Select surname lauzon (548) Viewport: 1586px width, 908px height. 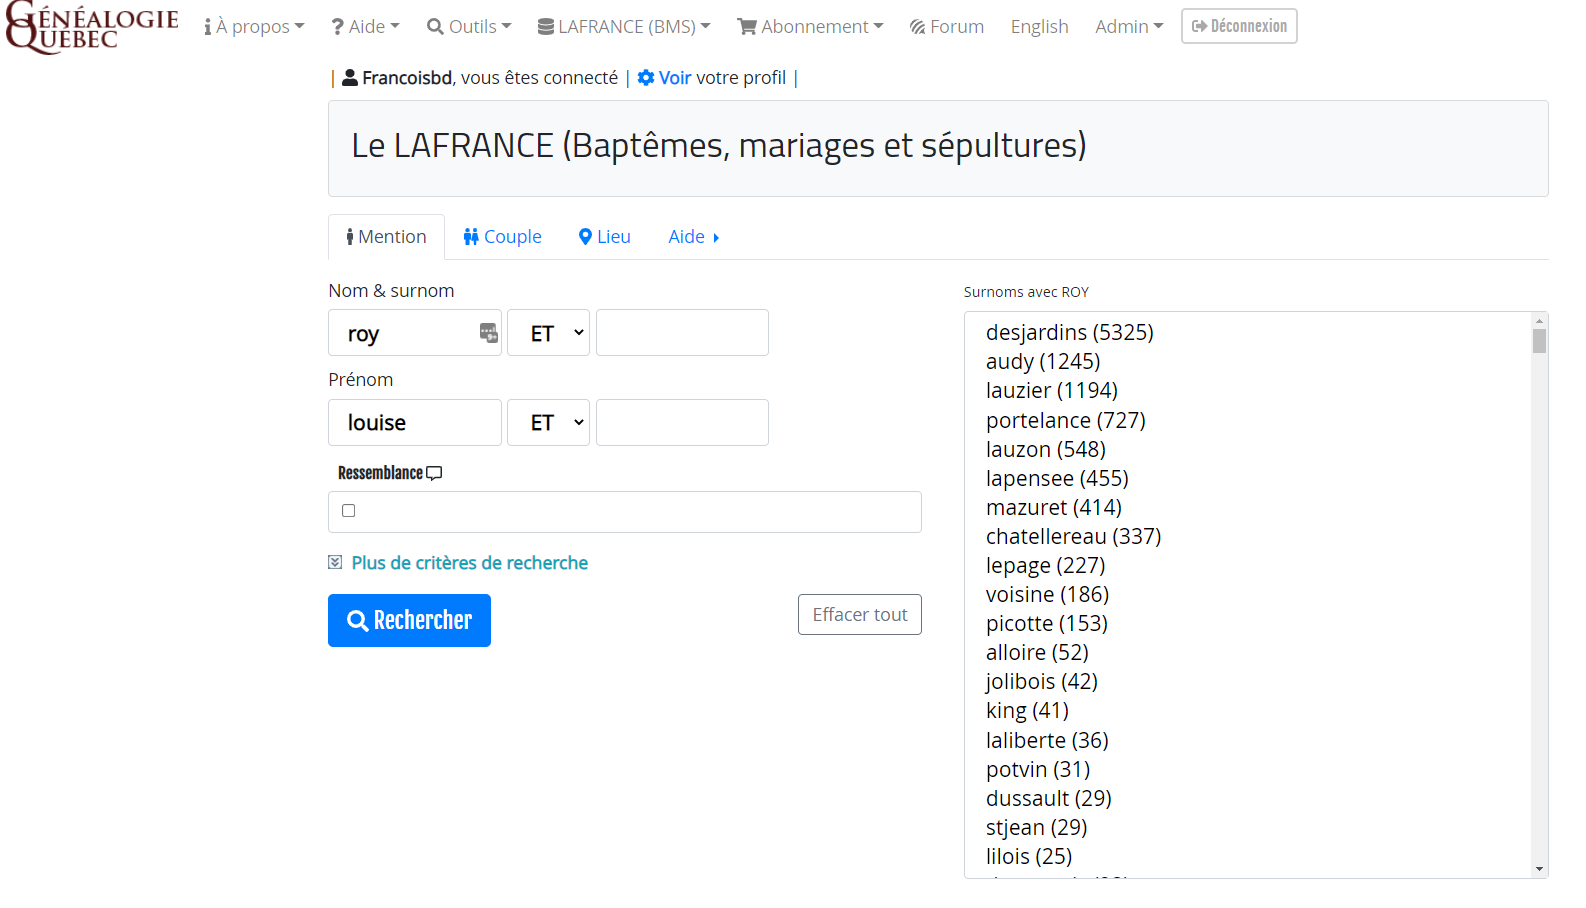pos(1046,449)
